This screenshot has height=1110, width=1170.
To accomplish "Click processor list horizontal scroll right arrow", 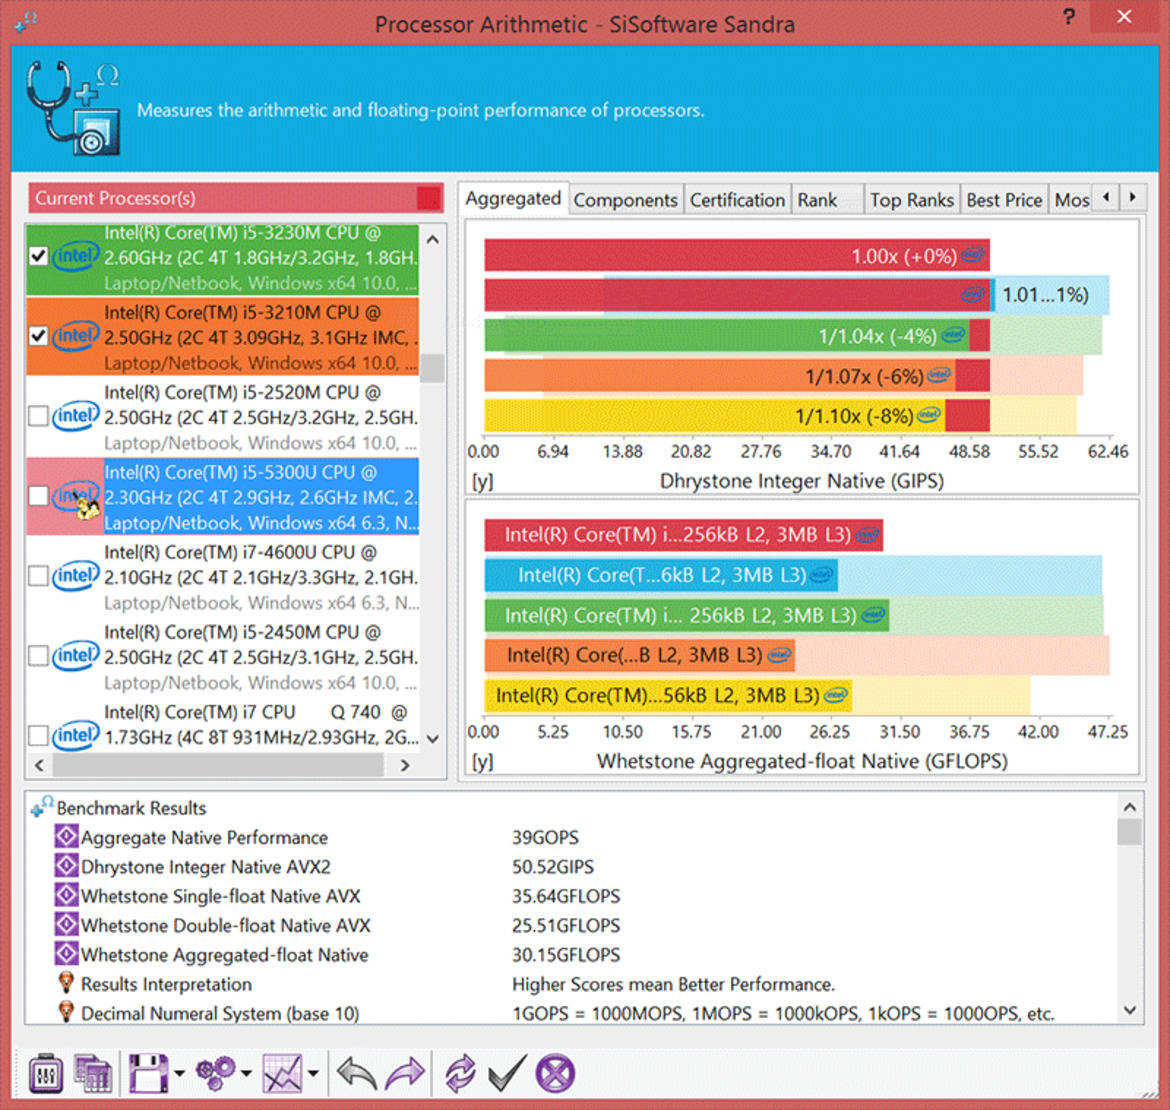I will pyautogui.click(x=405, y=765).
